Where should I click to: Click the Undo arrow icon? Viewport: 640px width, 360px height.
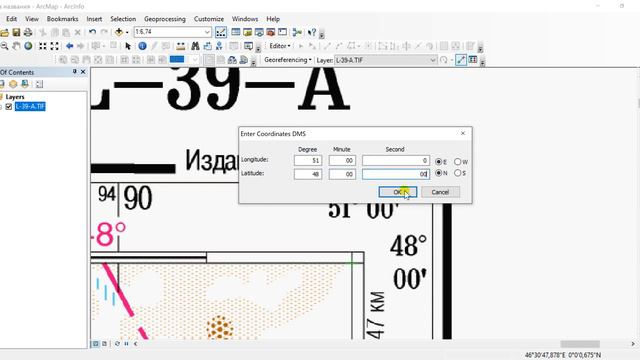click(93, 32)
